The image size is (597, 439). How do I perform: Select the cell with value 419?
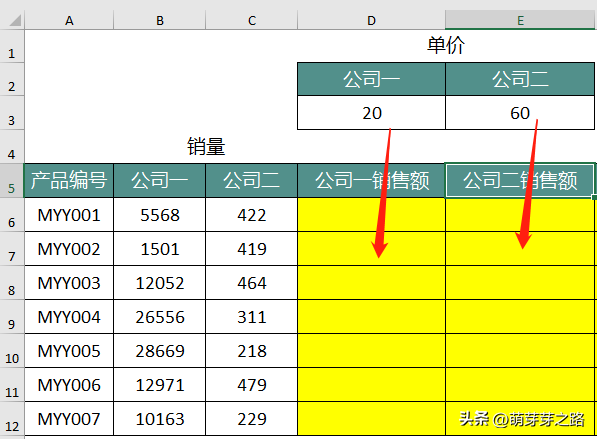252,249
